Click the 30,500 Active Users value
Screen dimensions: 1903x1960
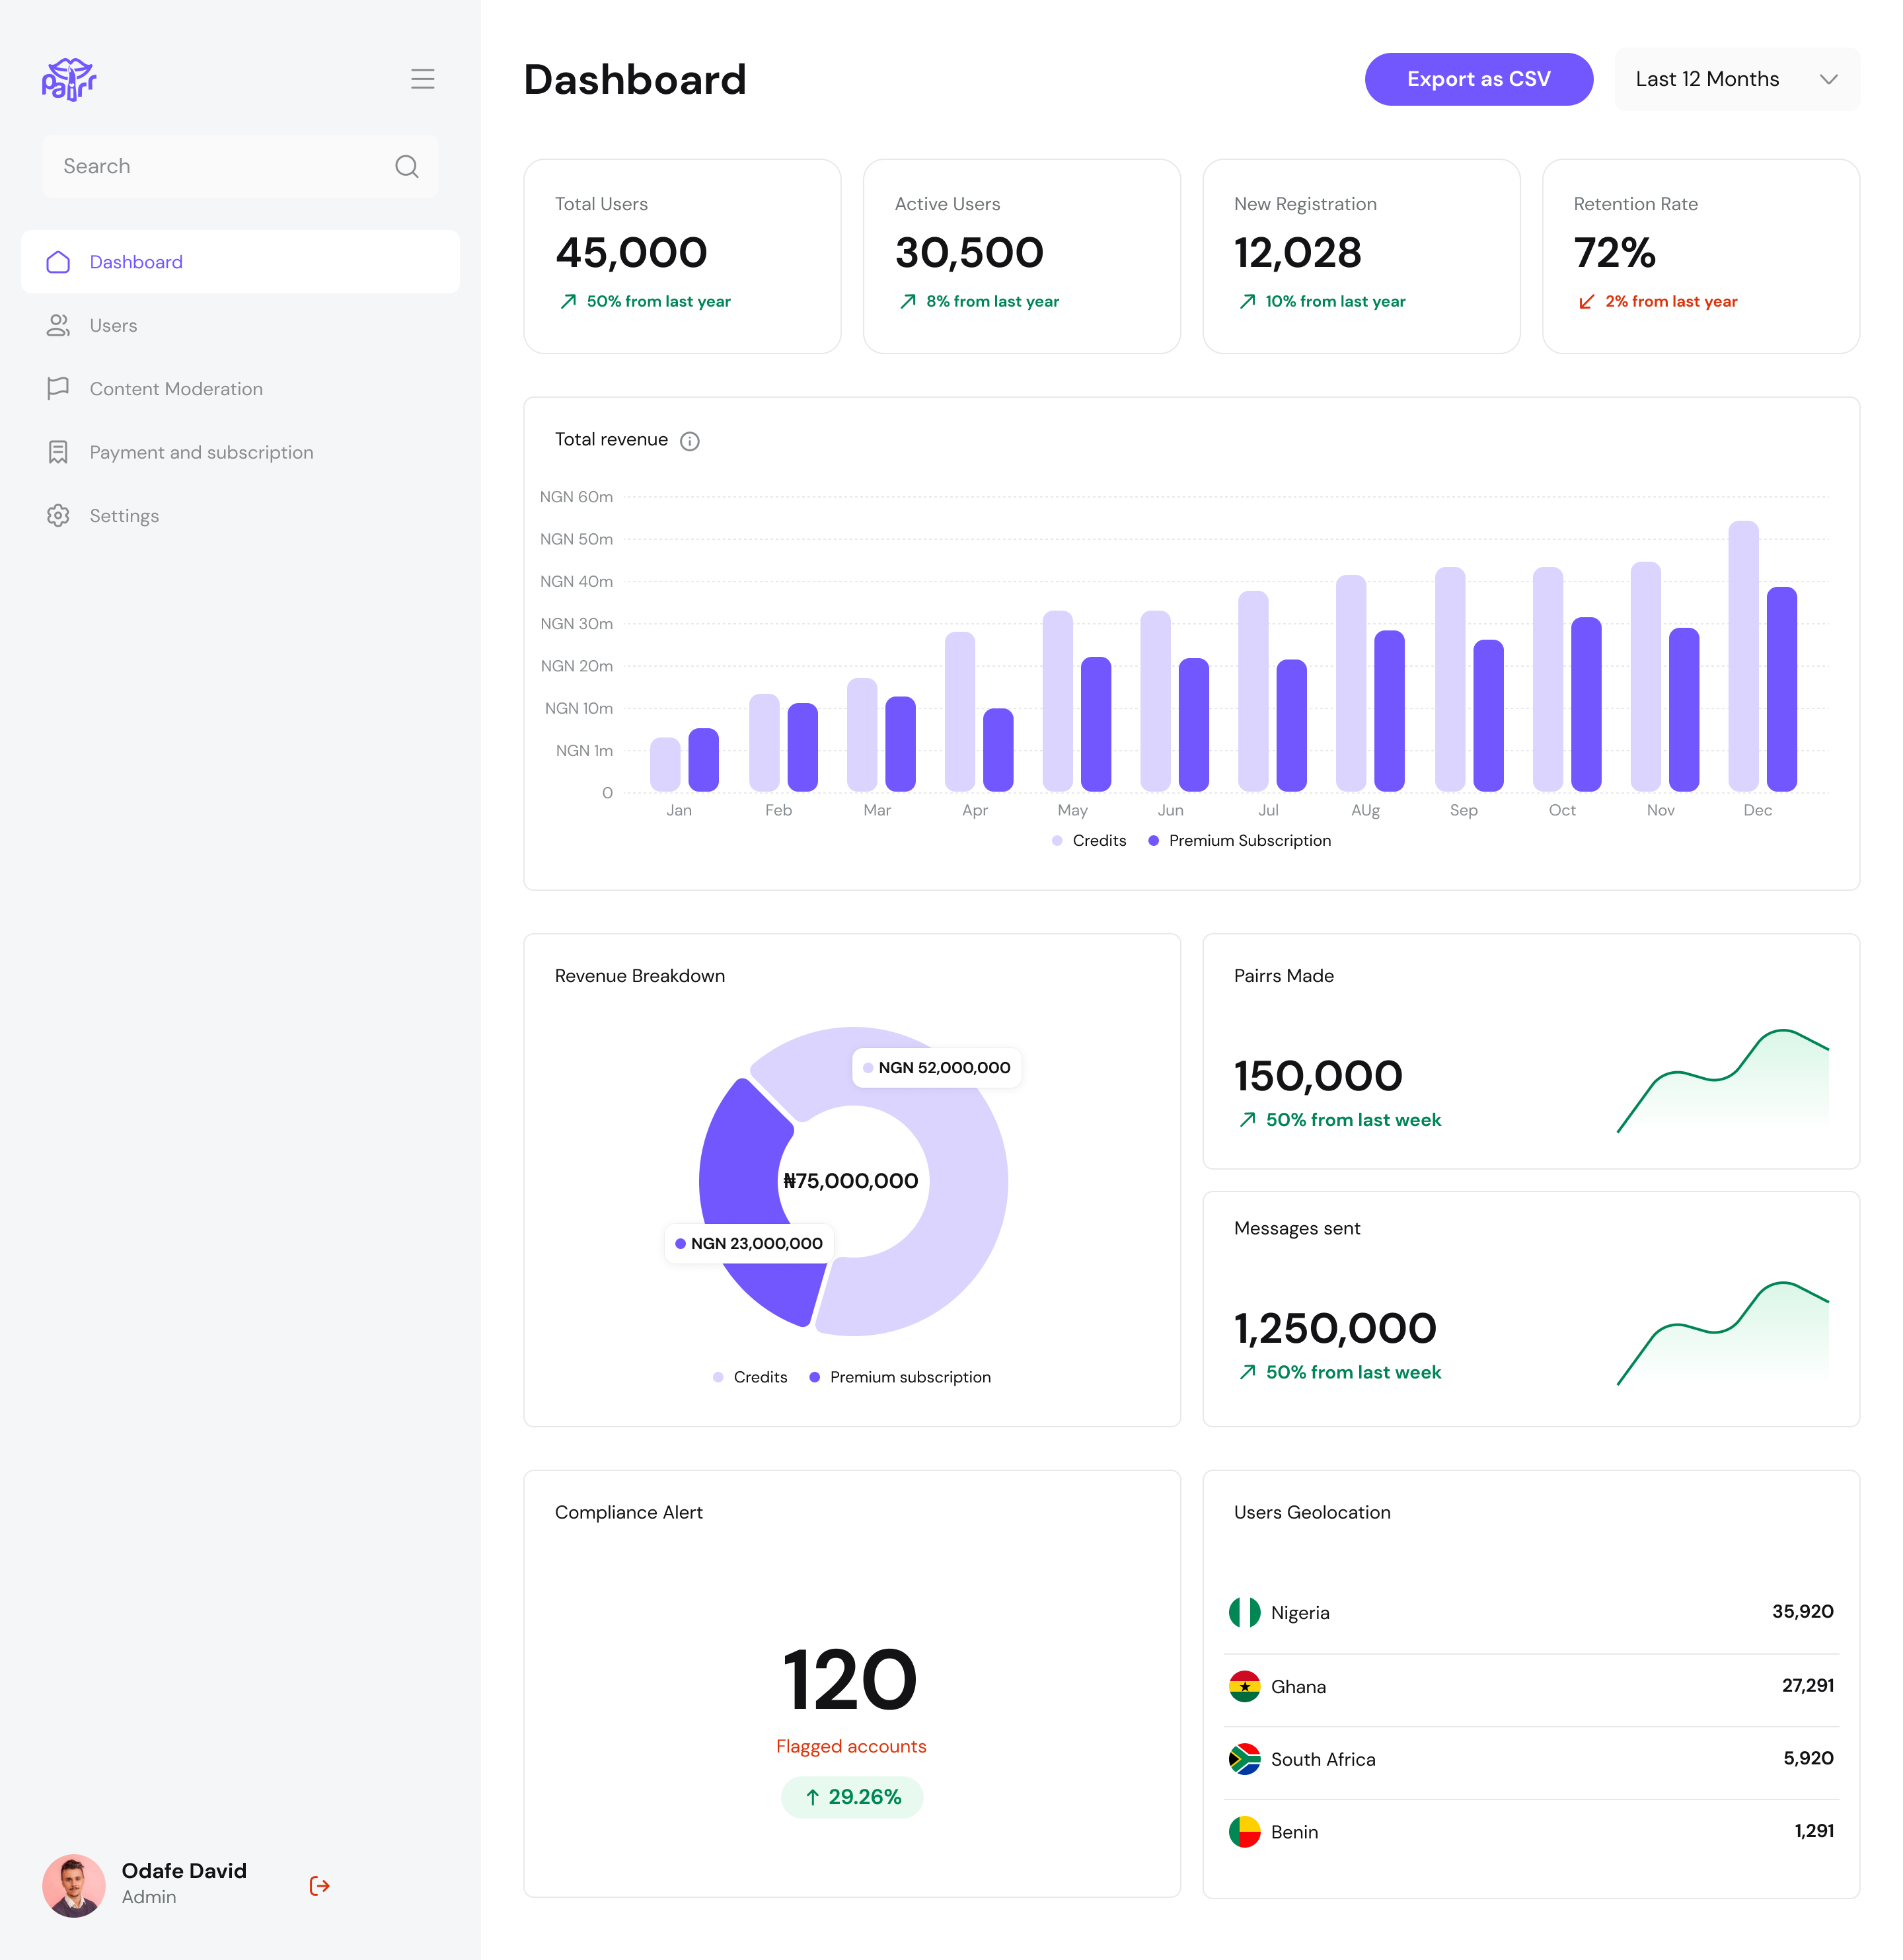(969, 252)
